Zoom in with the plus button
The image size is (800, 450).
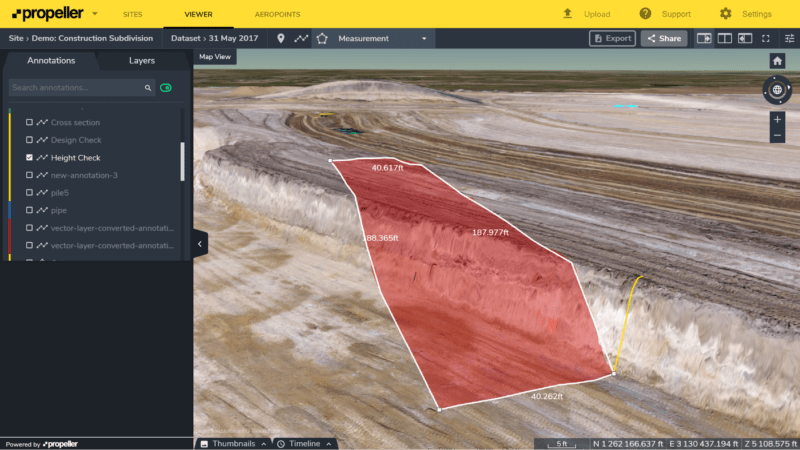(x=777, y=119)
